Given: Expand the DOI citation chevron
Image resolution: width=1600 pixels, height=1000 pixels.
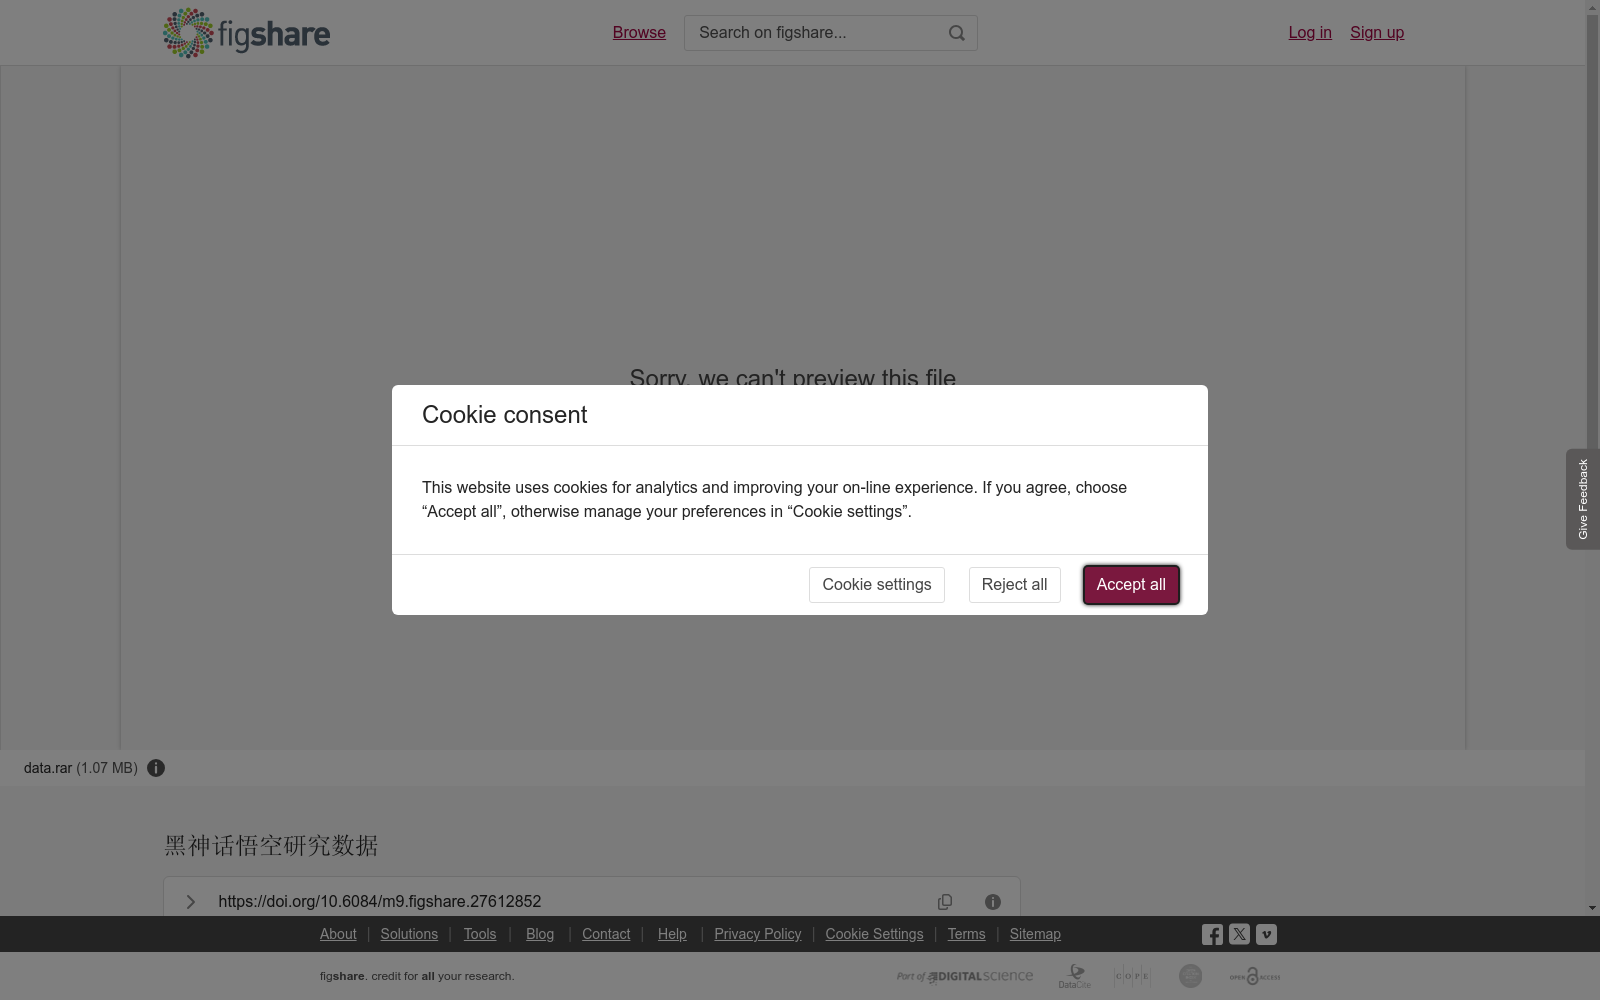Looking at the screenshot, I should pyautogui.click(x=190, y=902).
